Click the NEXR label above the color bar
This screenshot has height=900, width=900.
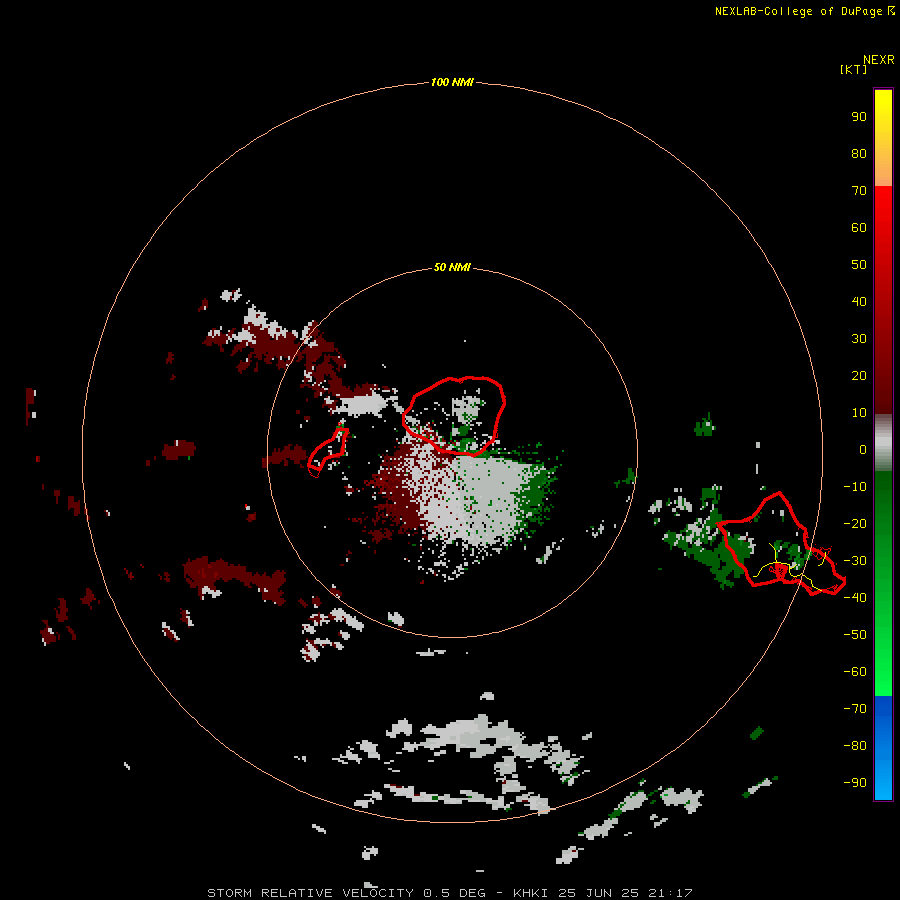click(879, 59)
